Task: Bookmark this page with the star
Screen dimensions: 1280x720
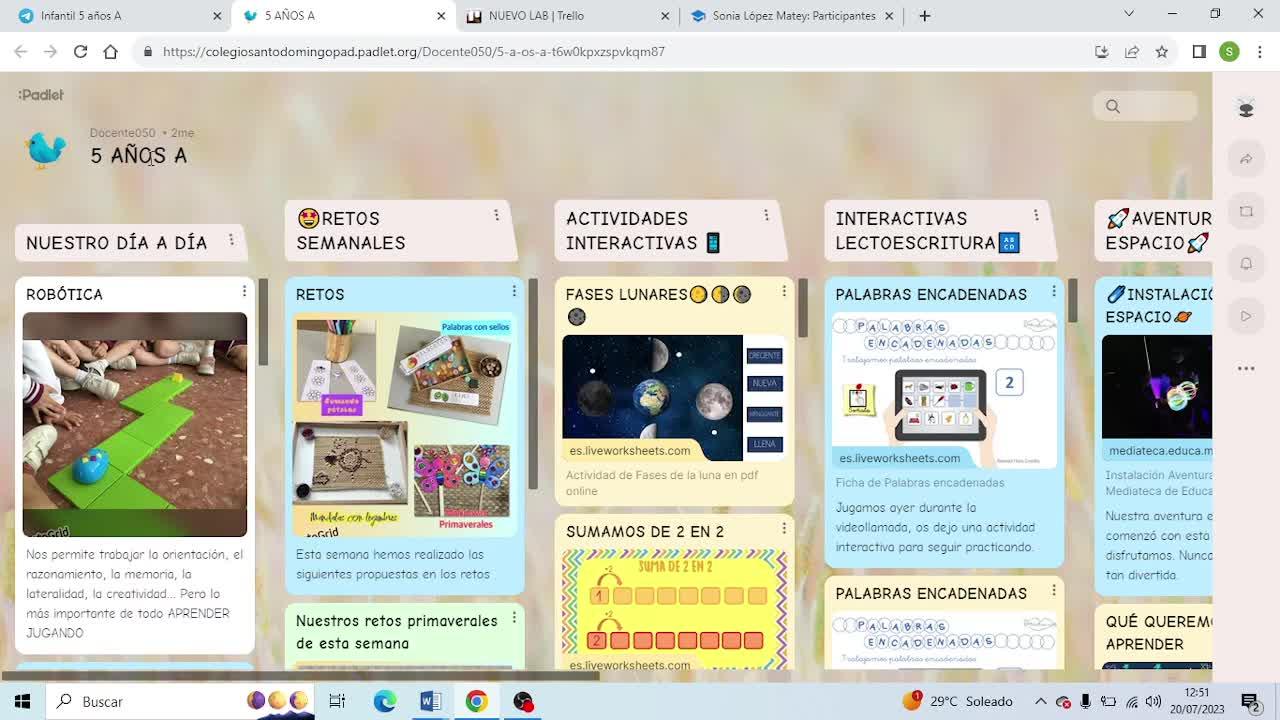Action: (1162, 52)
